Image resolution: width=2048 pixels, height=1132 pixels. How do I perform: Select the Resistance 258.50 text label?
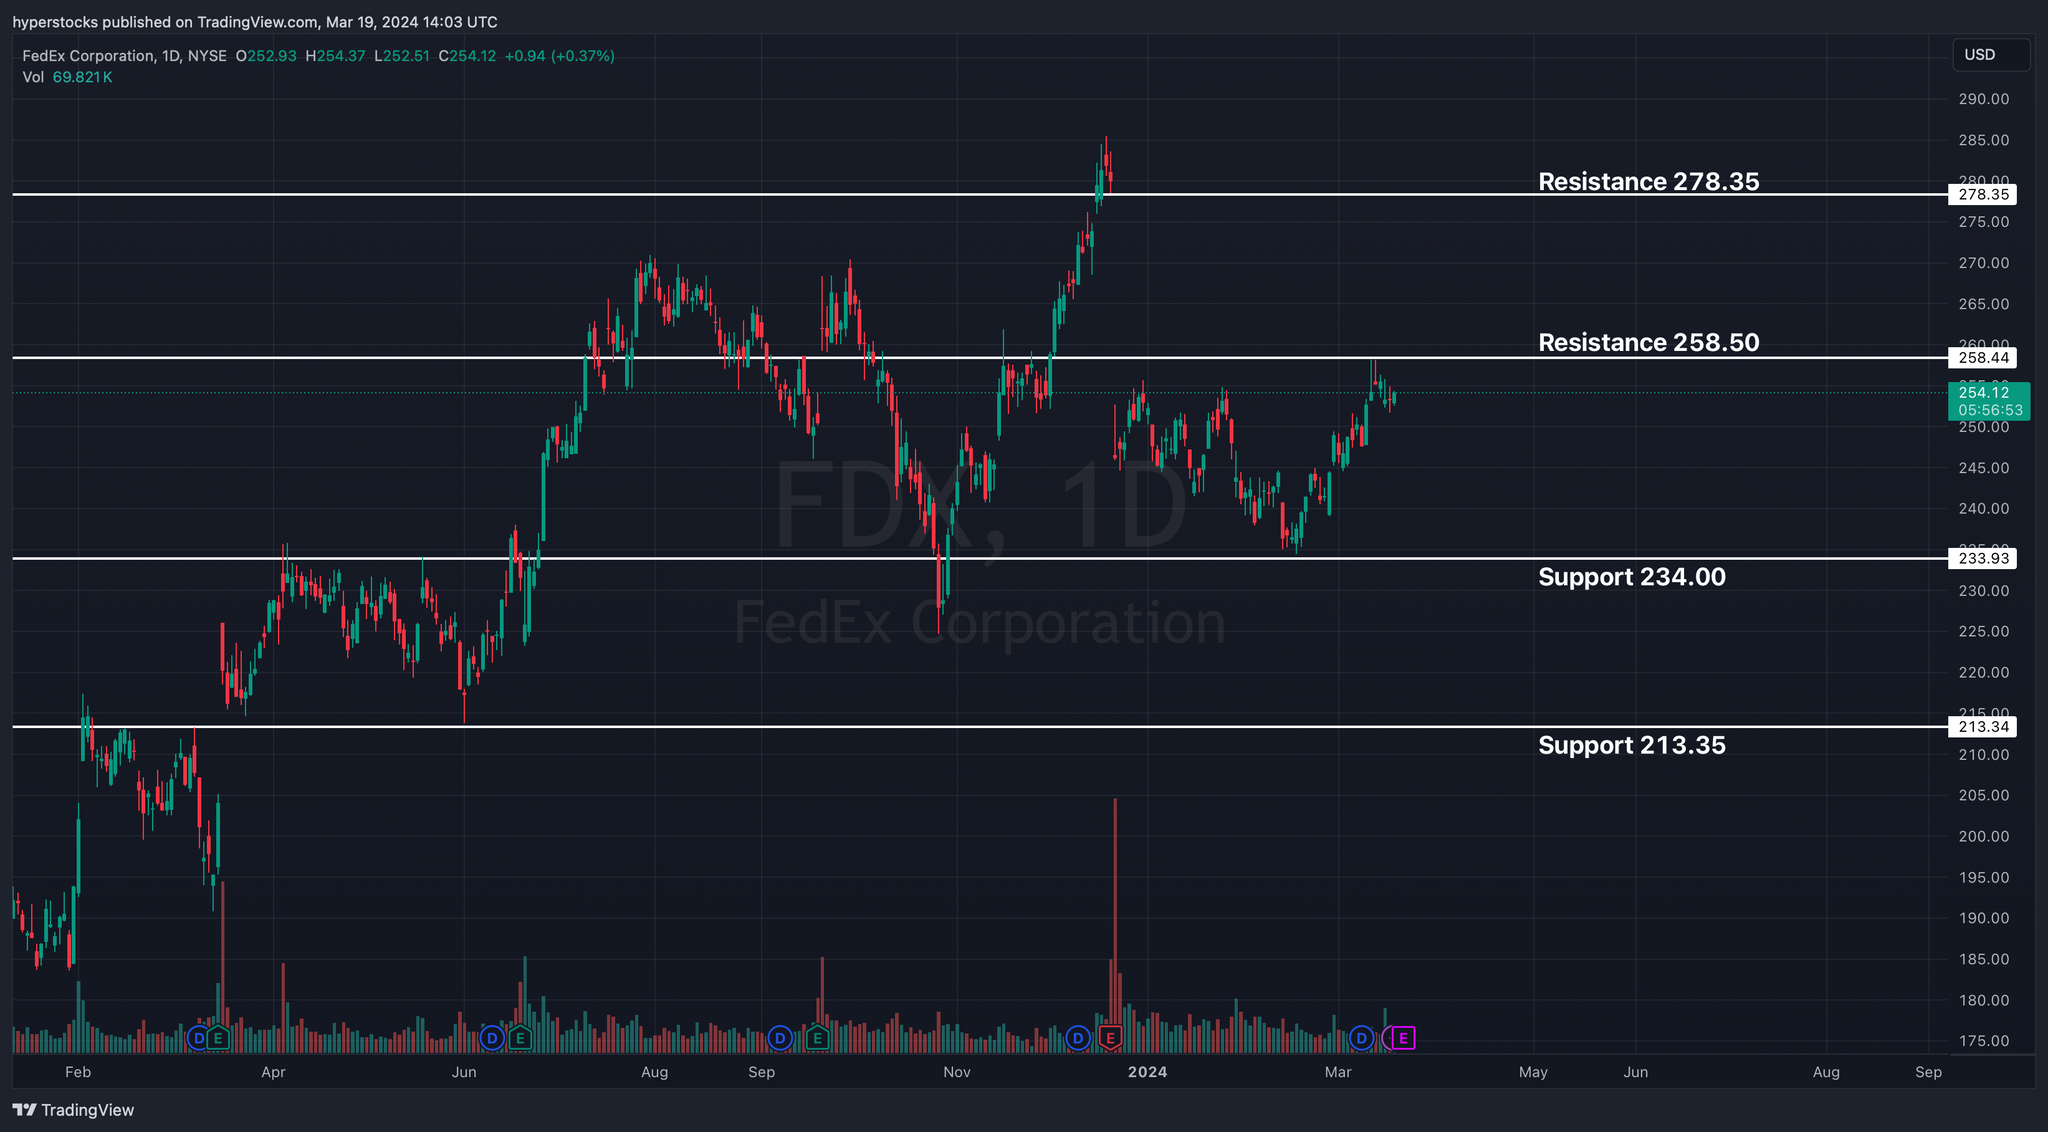point(1648,342)
